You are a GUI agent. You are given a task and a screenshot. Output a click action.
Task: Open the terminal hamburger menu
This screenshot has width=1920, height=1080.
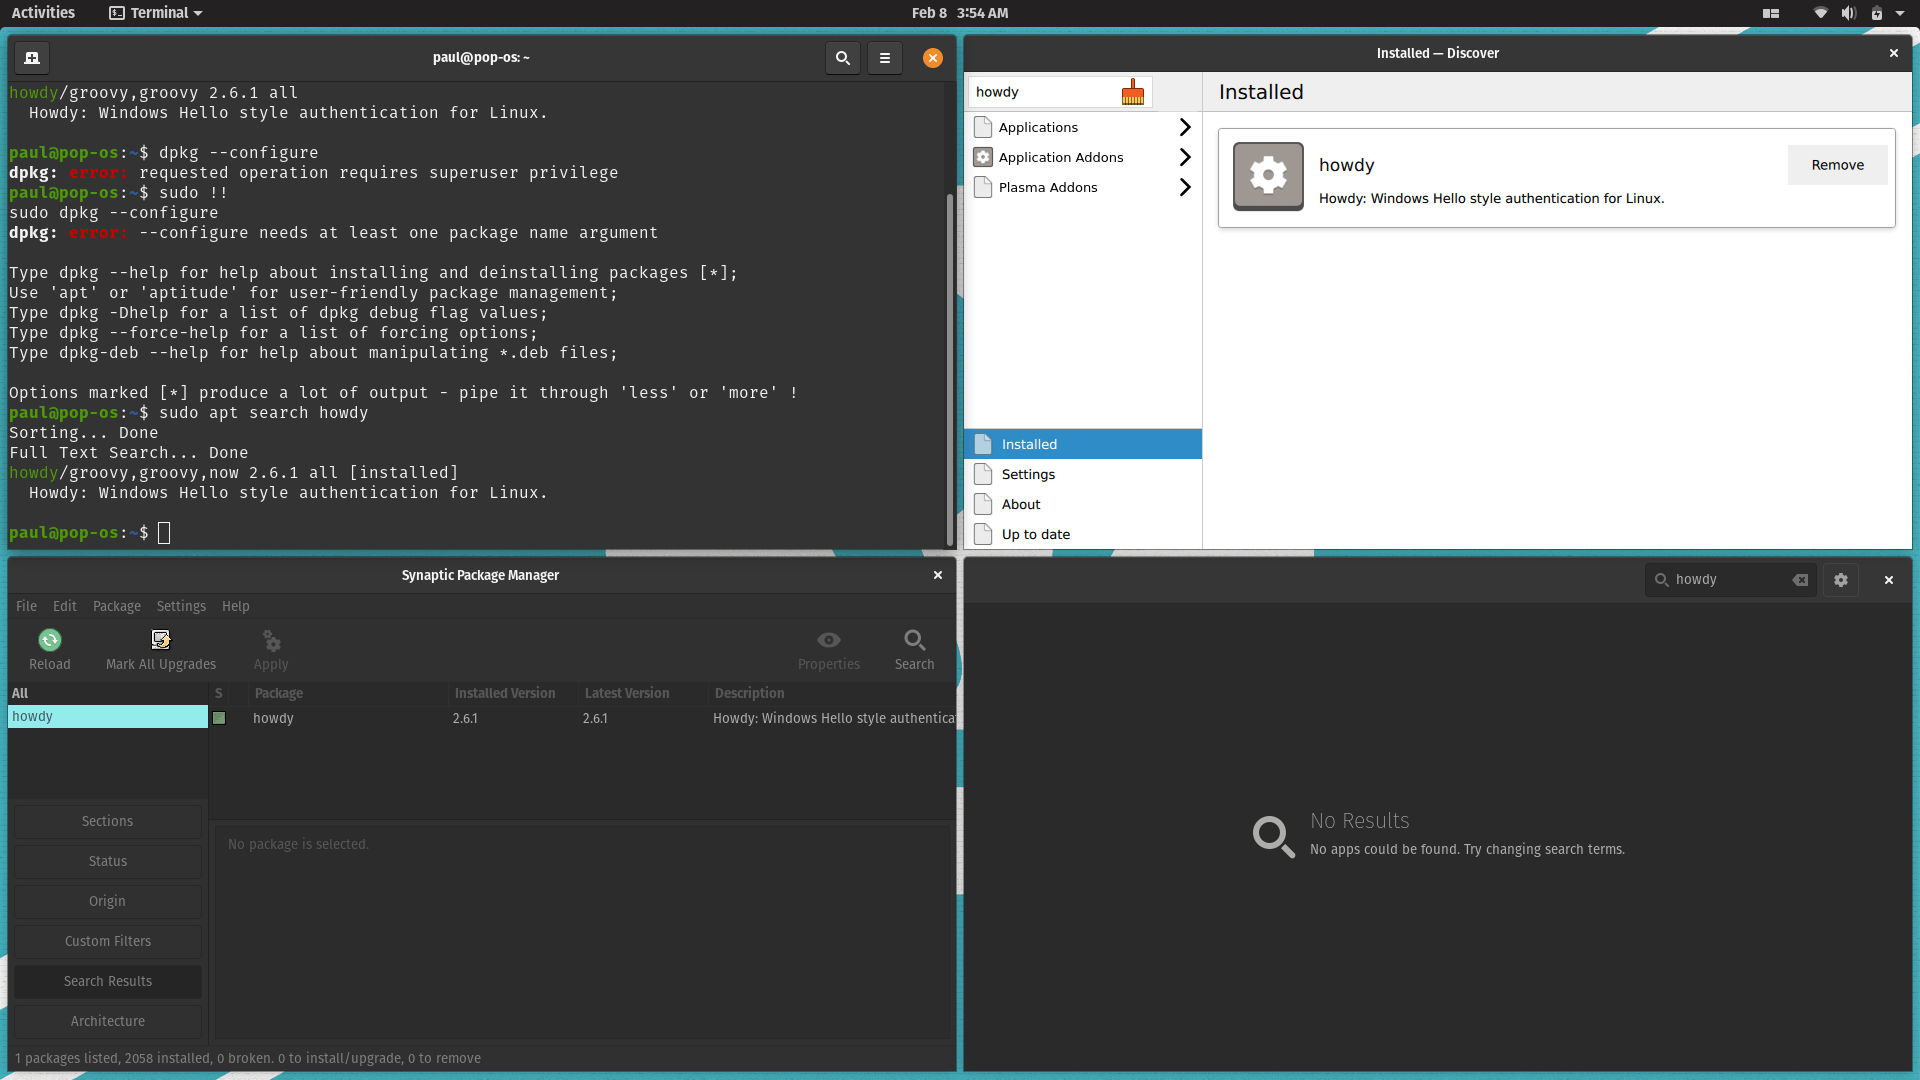(884, 58)
